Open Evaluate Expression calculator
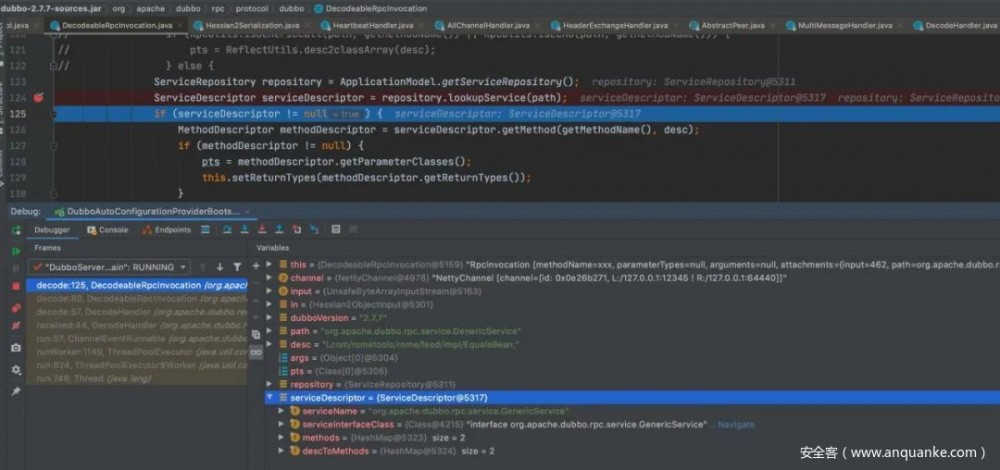Screen dimensions: 1000x470 point(336,230)
